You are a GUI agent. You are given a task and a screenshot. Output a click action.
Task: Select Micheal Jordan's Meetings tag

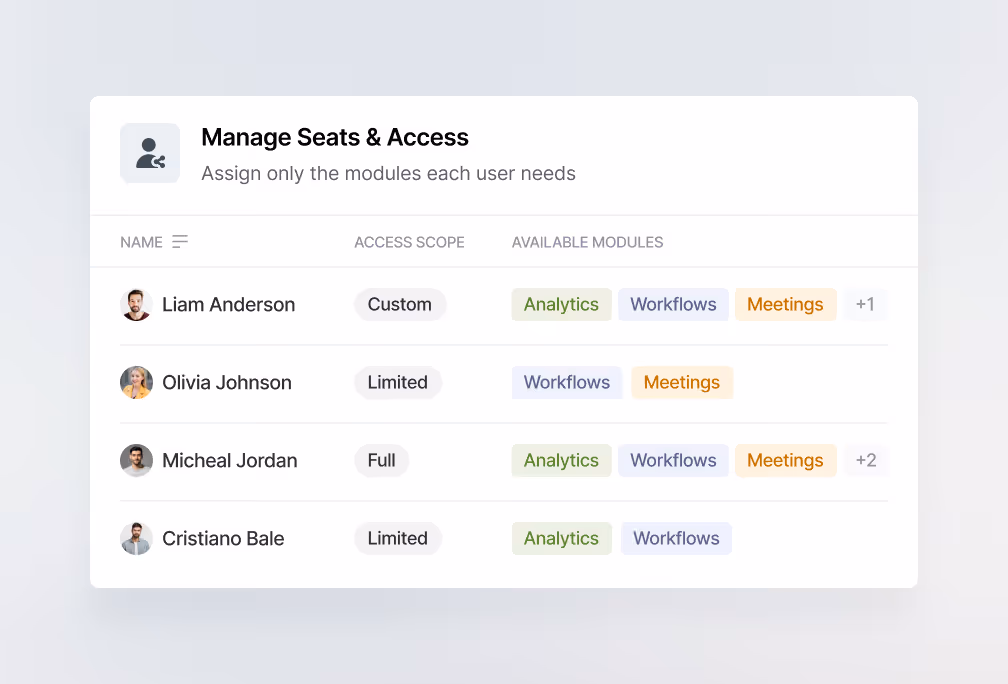pos(785,461)
